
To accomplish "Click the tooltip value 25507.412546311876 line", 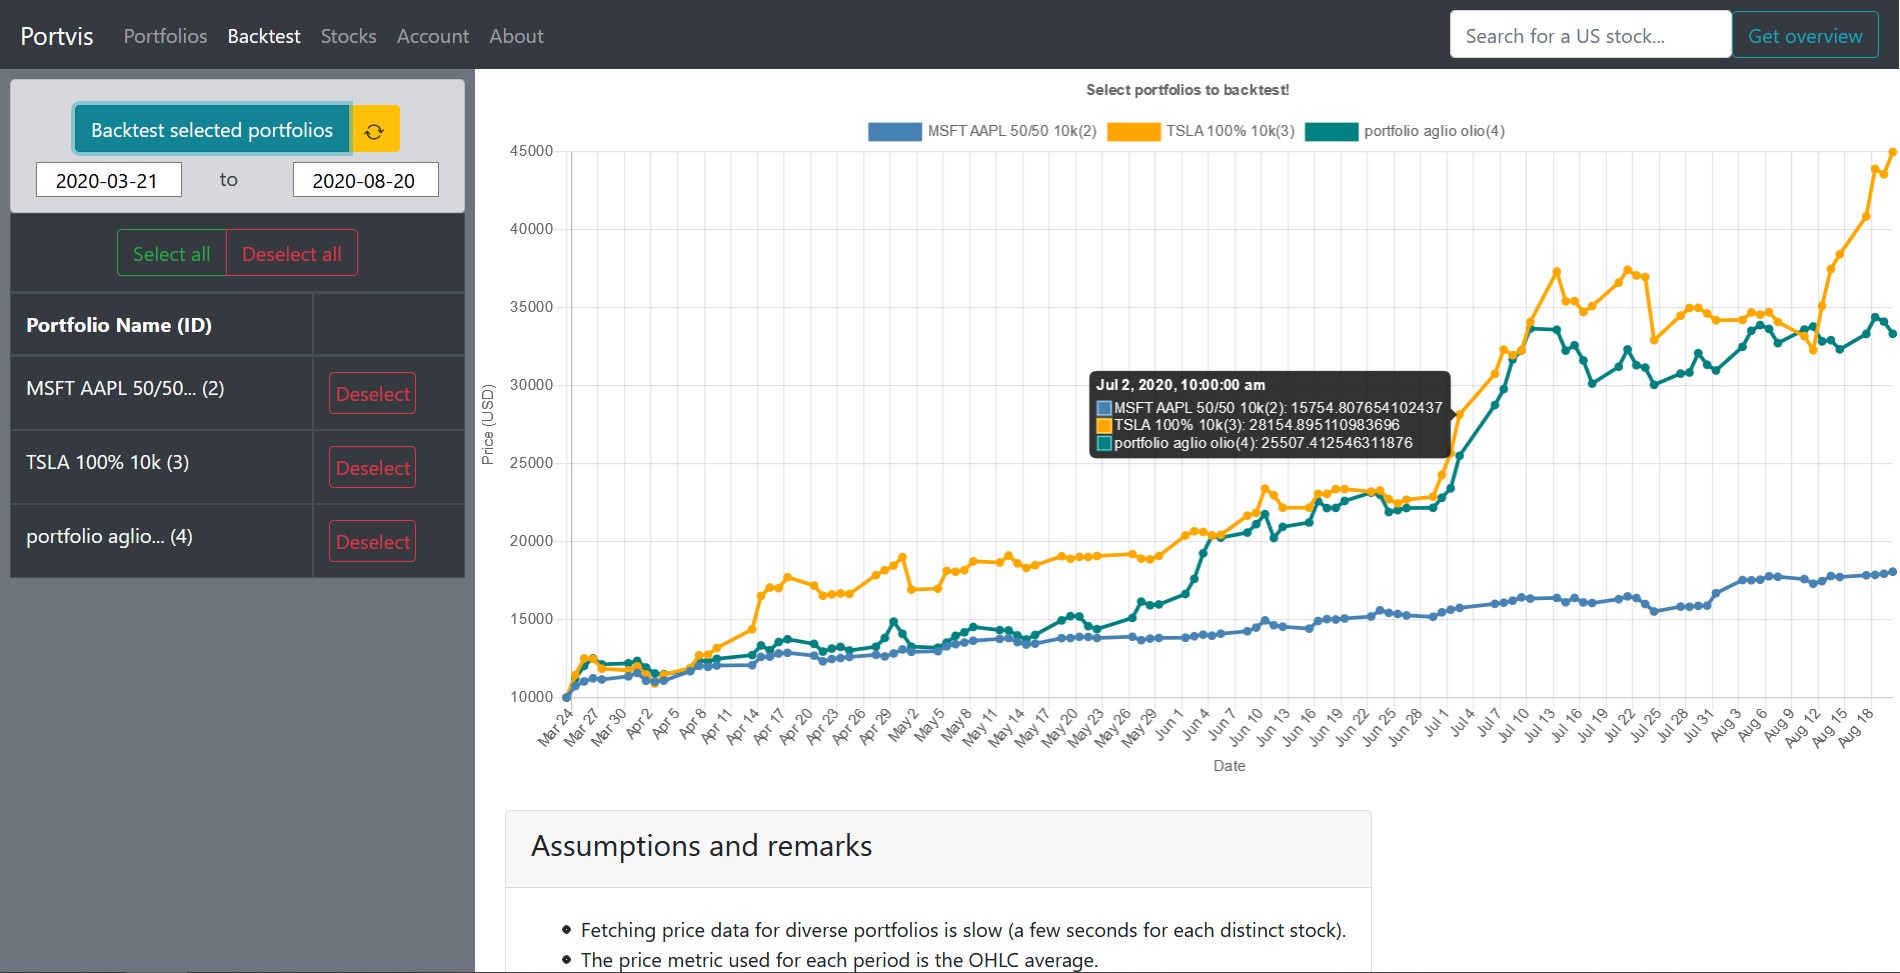I will [x=1256, y=443].
